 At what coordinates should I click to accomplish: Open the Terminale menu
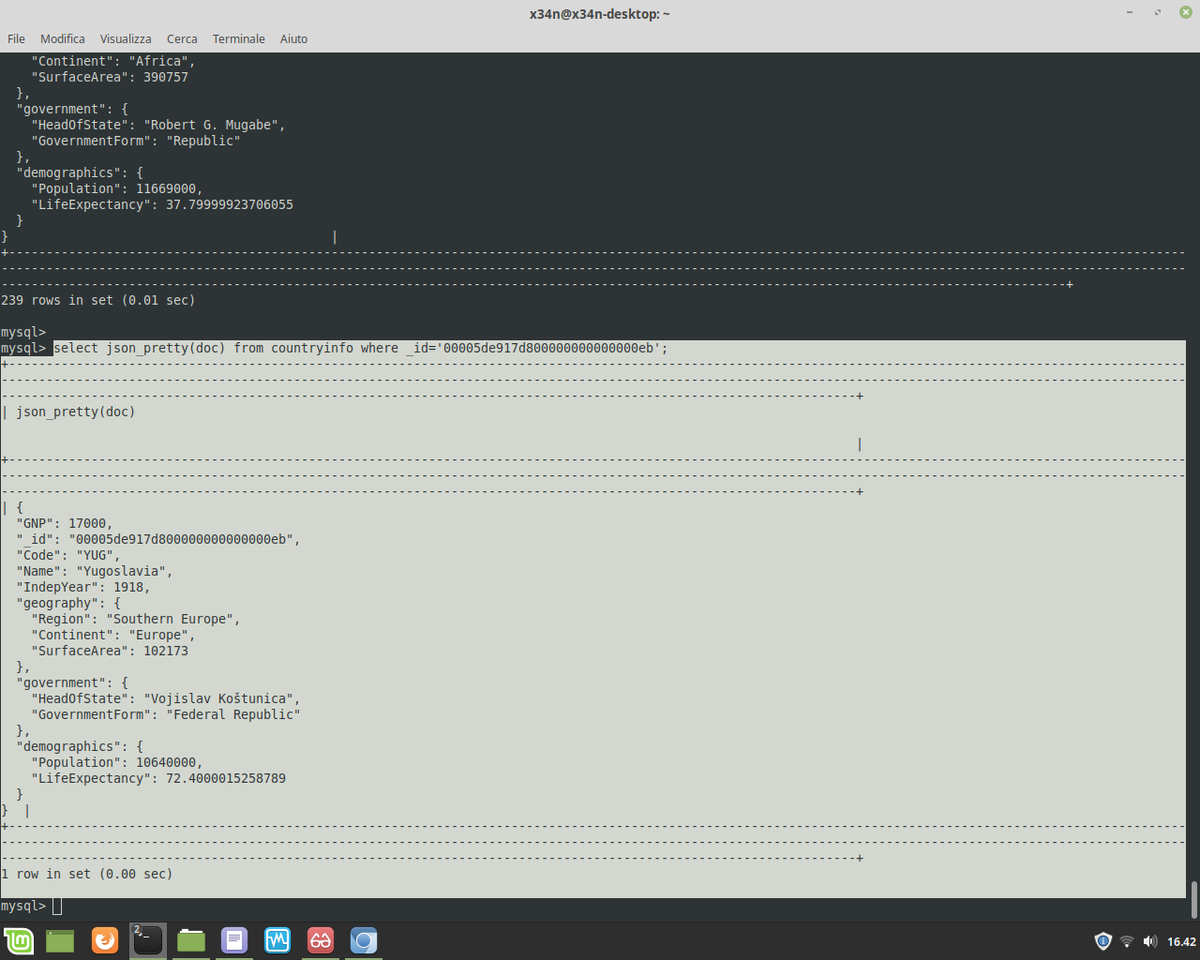[239, 39]
